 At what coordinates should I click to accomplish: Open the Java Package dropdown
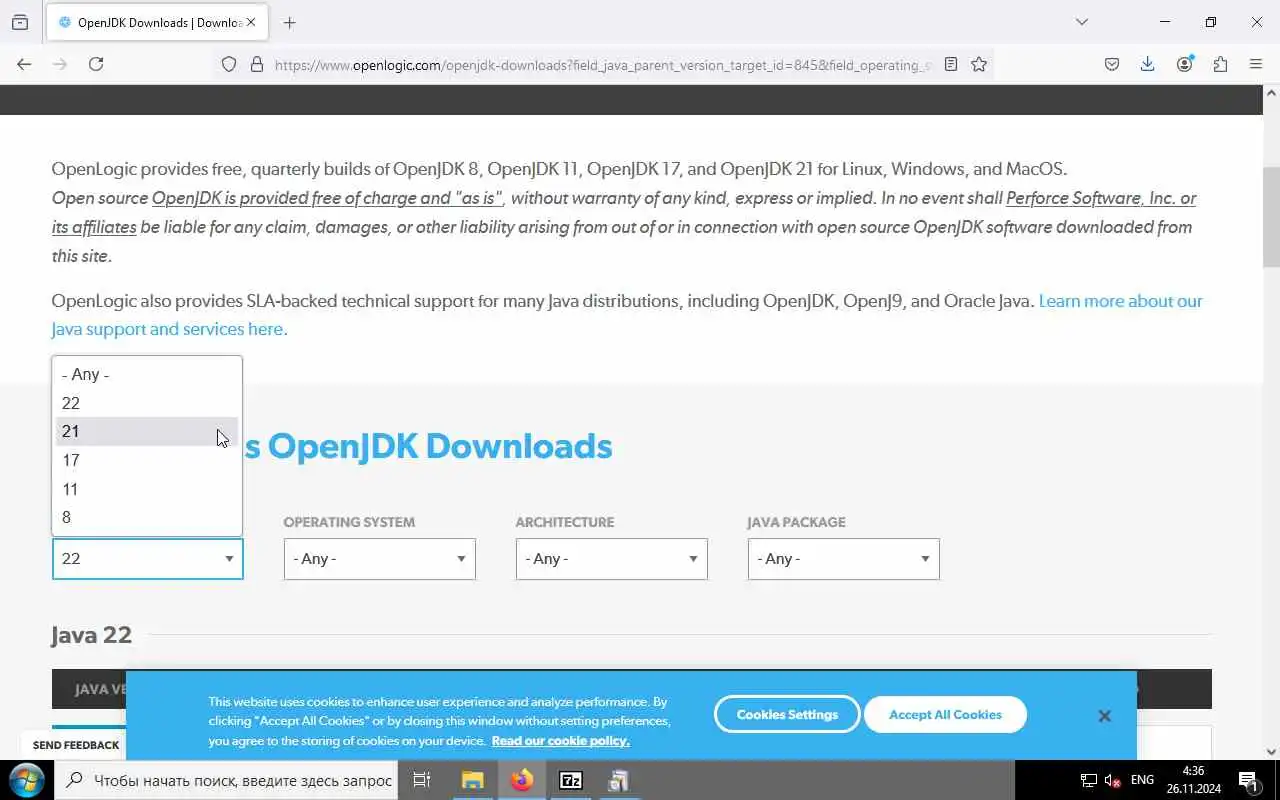pos(843,558)
